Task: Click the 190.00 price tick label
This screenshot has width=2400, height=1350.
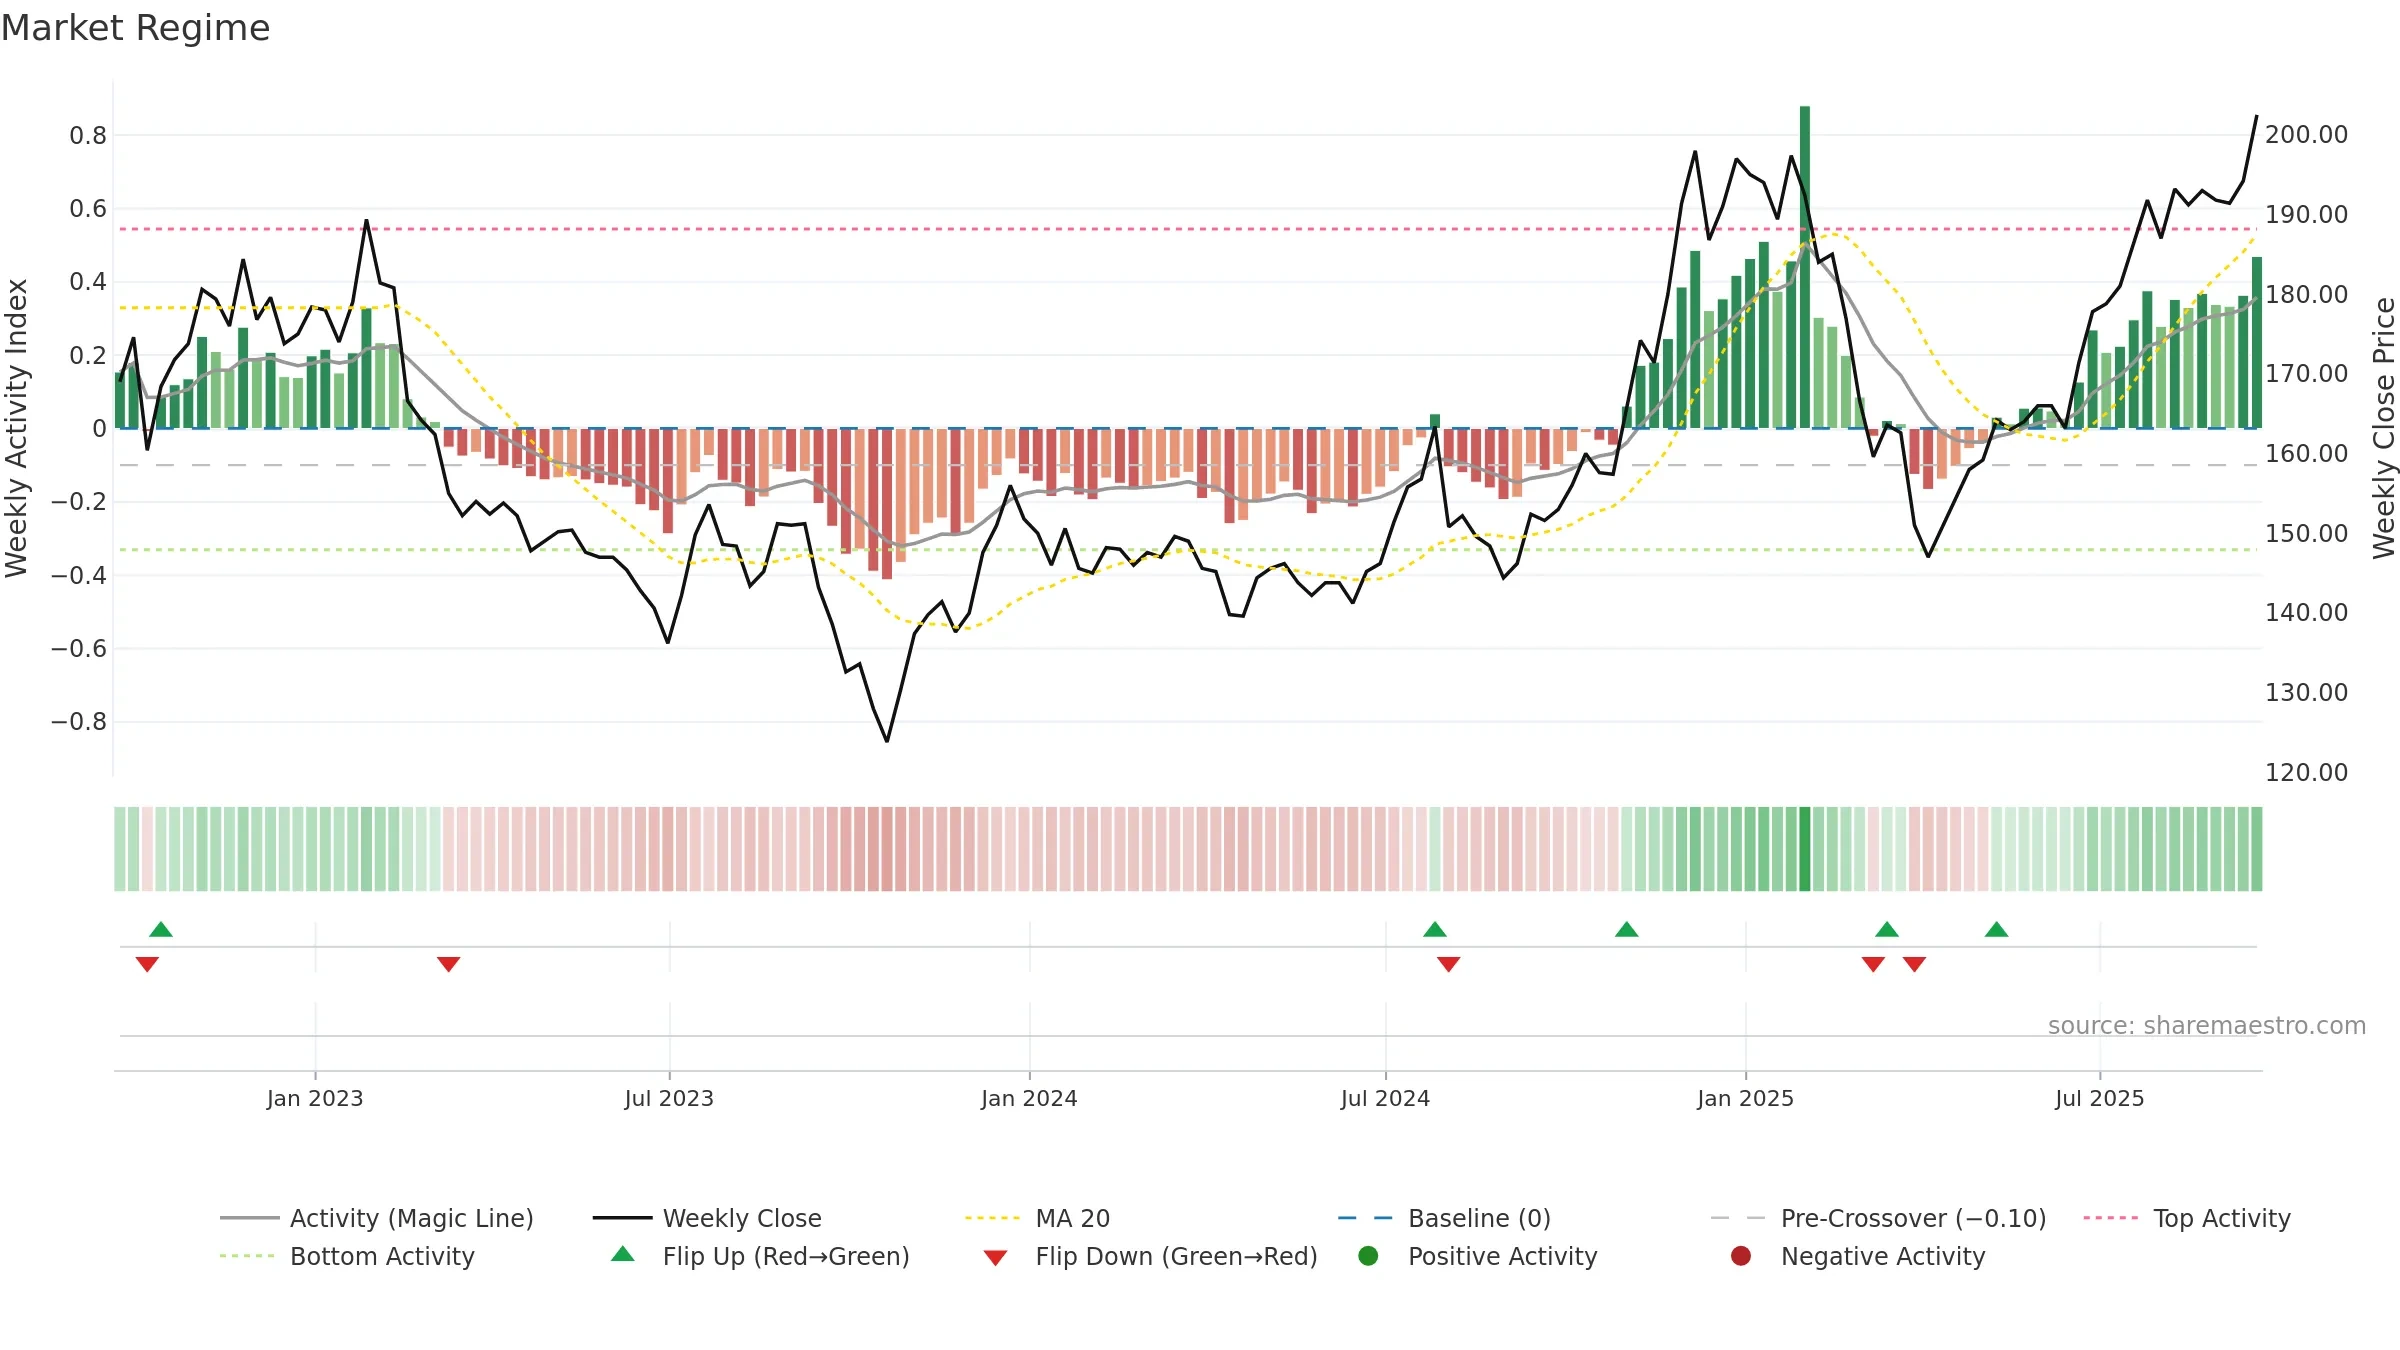Action: coord(2306,214)
